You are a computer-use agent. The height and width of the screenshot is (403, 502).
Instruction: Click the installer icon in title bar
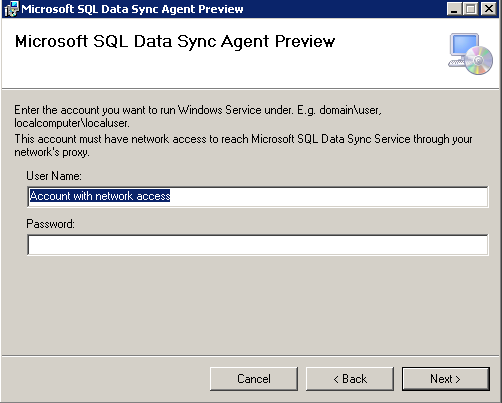point(11,9)
